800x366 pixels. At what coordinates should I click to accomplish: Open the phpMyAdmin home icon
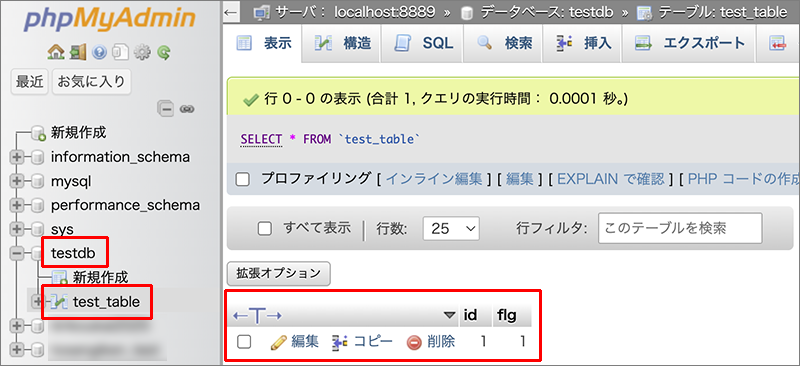pos(56,52)
